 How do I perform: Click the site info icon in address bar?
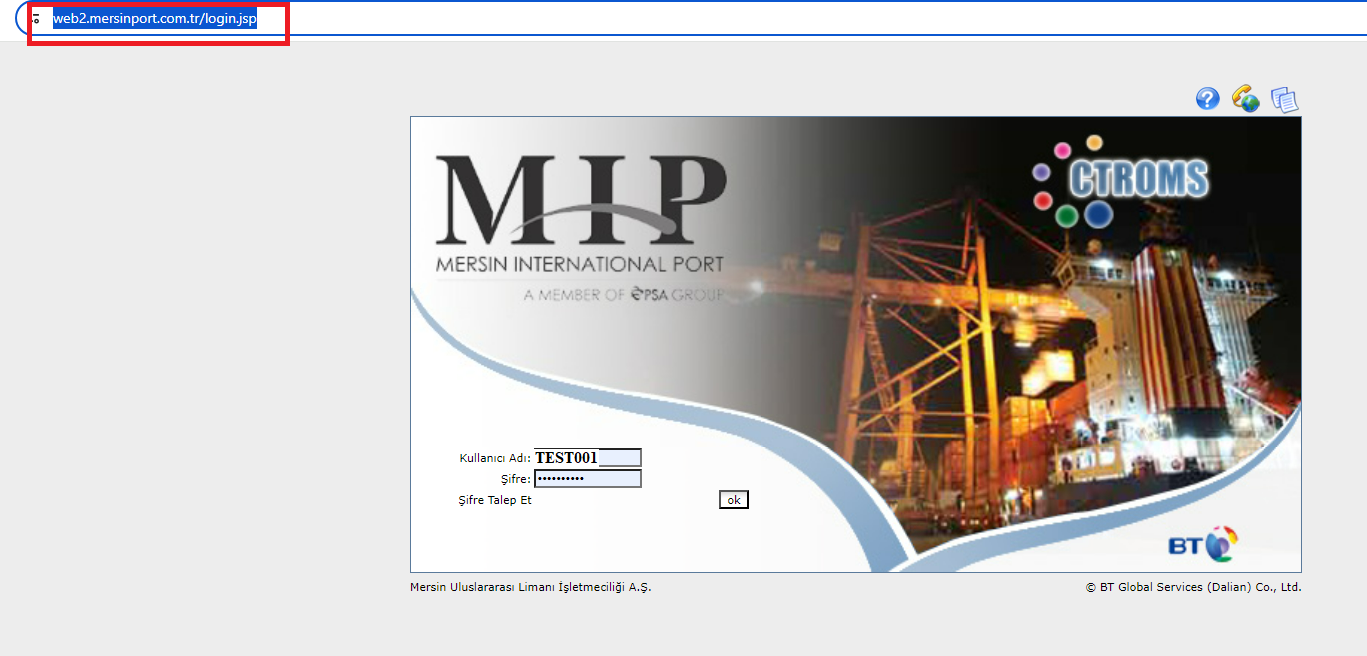click(x=37, y=19)
